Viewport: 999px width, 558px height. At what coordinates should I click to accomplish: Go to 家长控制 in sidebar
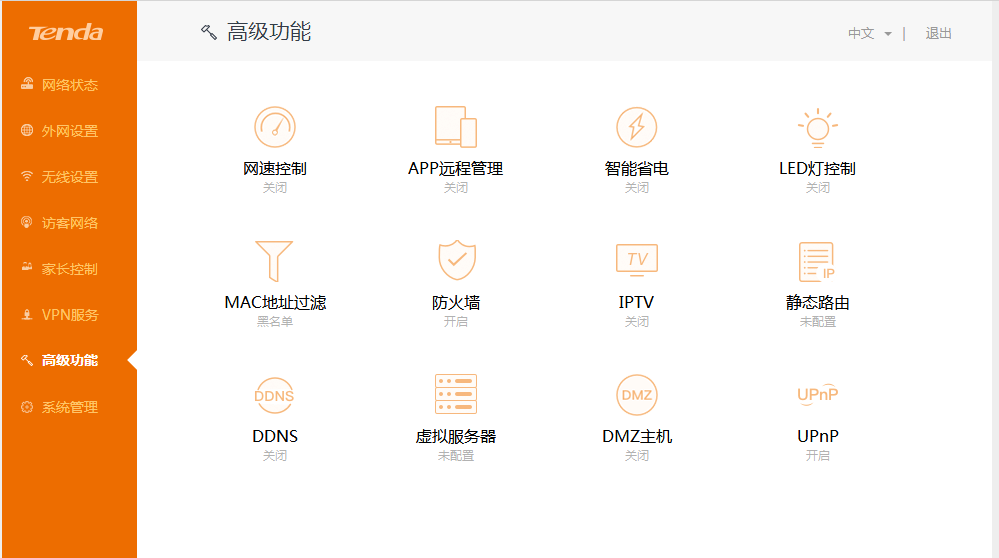click(69, 268)
